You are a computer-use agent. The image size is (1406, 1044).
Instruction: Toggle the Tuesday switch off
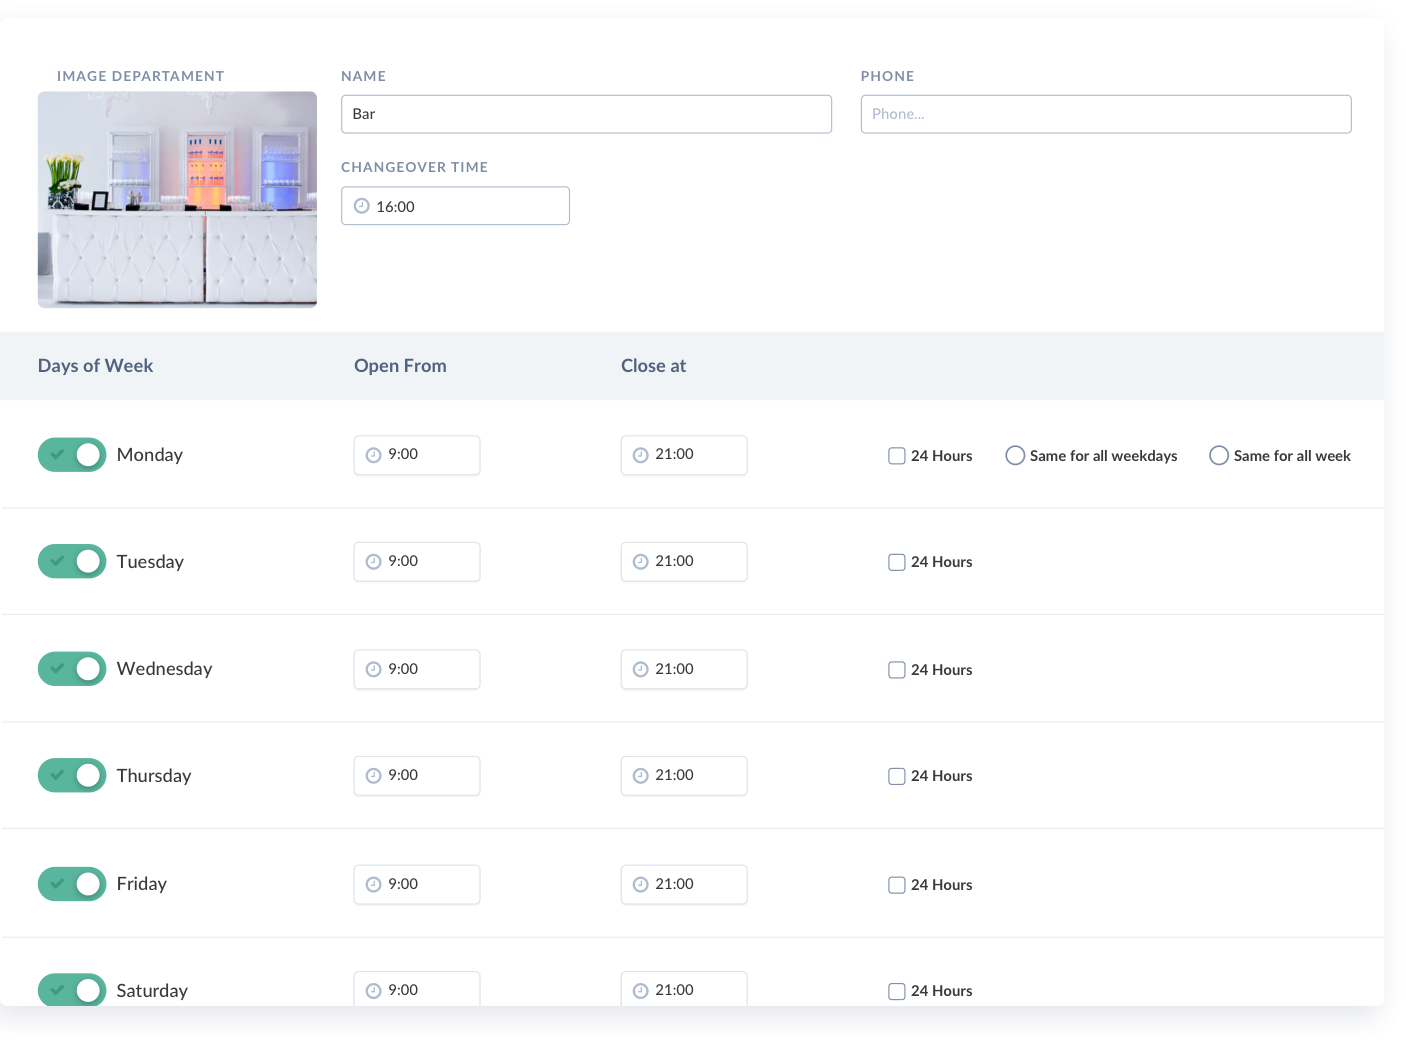pos(72,562)
